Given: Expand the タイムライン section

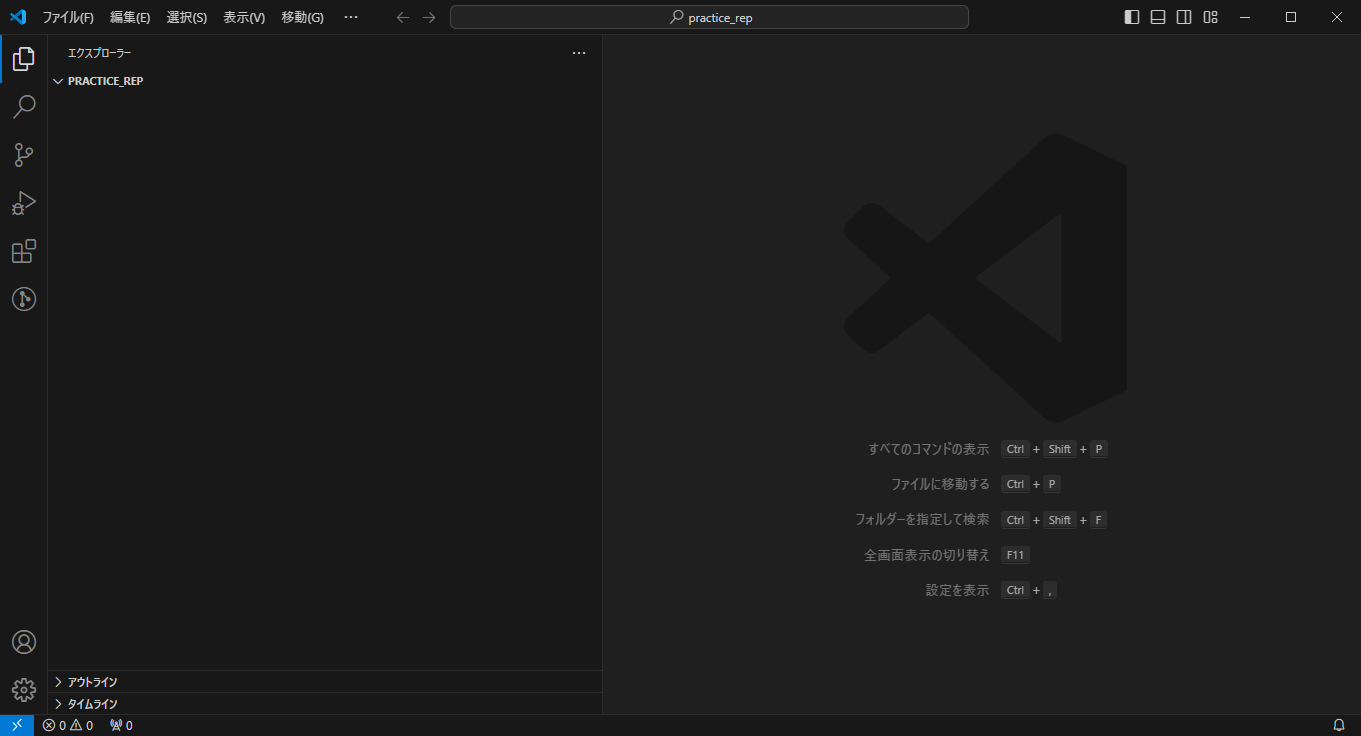Looking at the screenshot, I should (x=325, y=704).
